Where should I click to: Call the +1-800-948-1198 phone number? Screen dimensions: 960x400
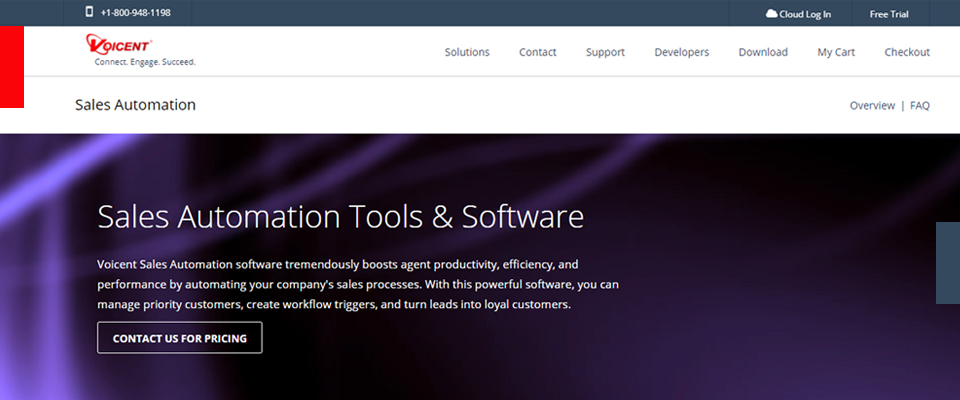point(135,13)
